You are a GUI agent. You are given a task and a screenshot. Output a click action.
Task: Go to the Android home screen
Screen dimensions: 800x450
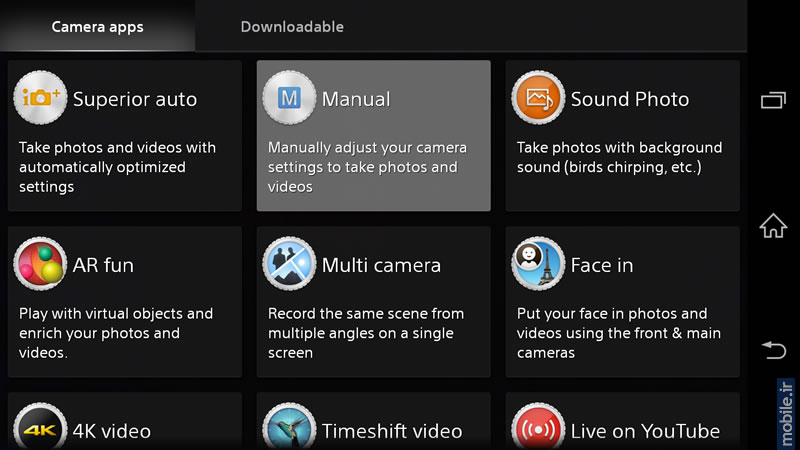773,226
